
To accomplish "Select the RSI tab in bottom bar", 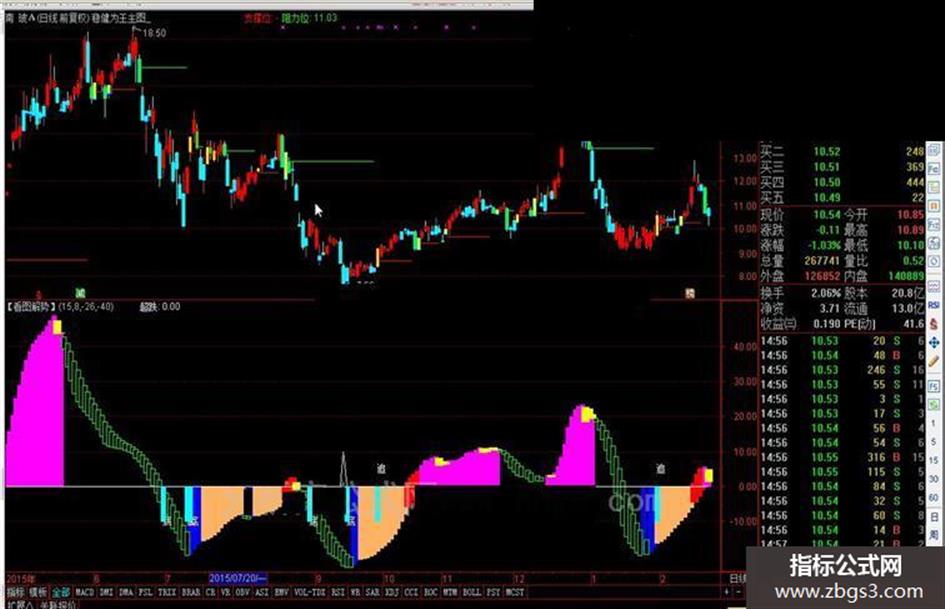I will tap(338, 593).
